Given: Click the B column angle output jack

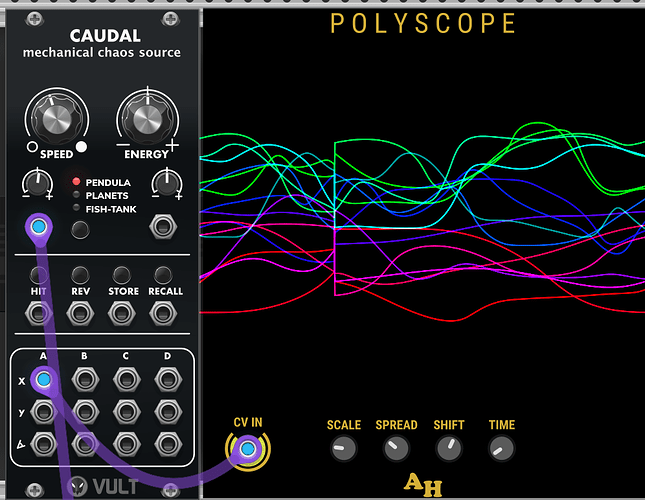Looking at the screenshot, I should click(x=85, y=444).
